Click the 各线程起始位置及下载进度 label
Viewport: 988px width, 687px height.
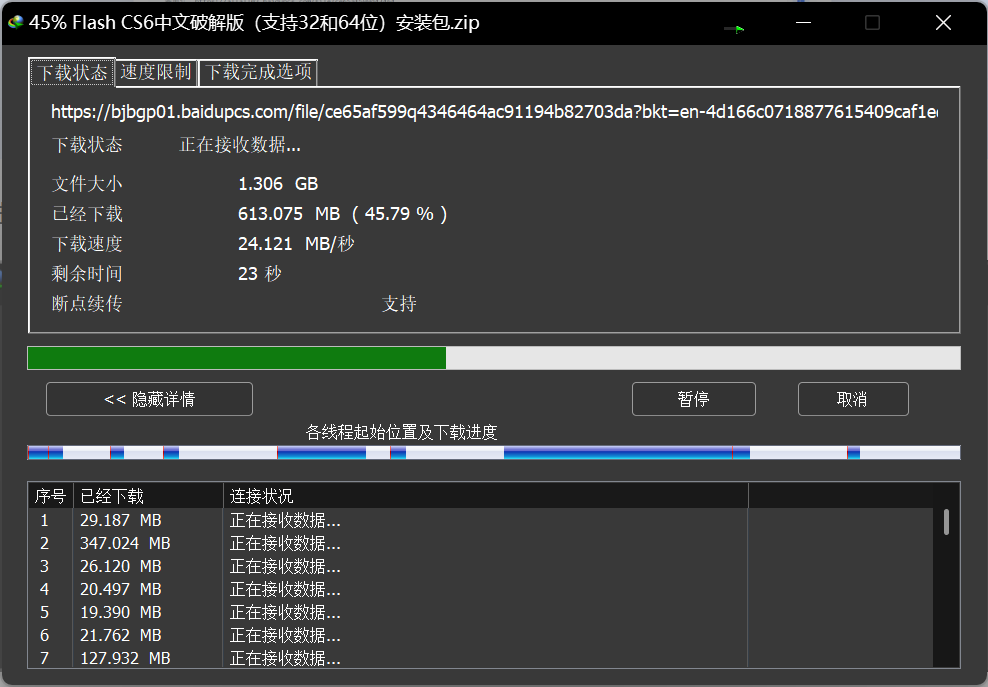tap(401, 432)
